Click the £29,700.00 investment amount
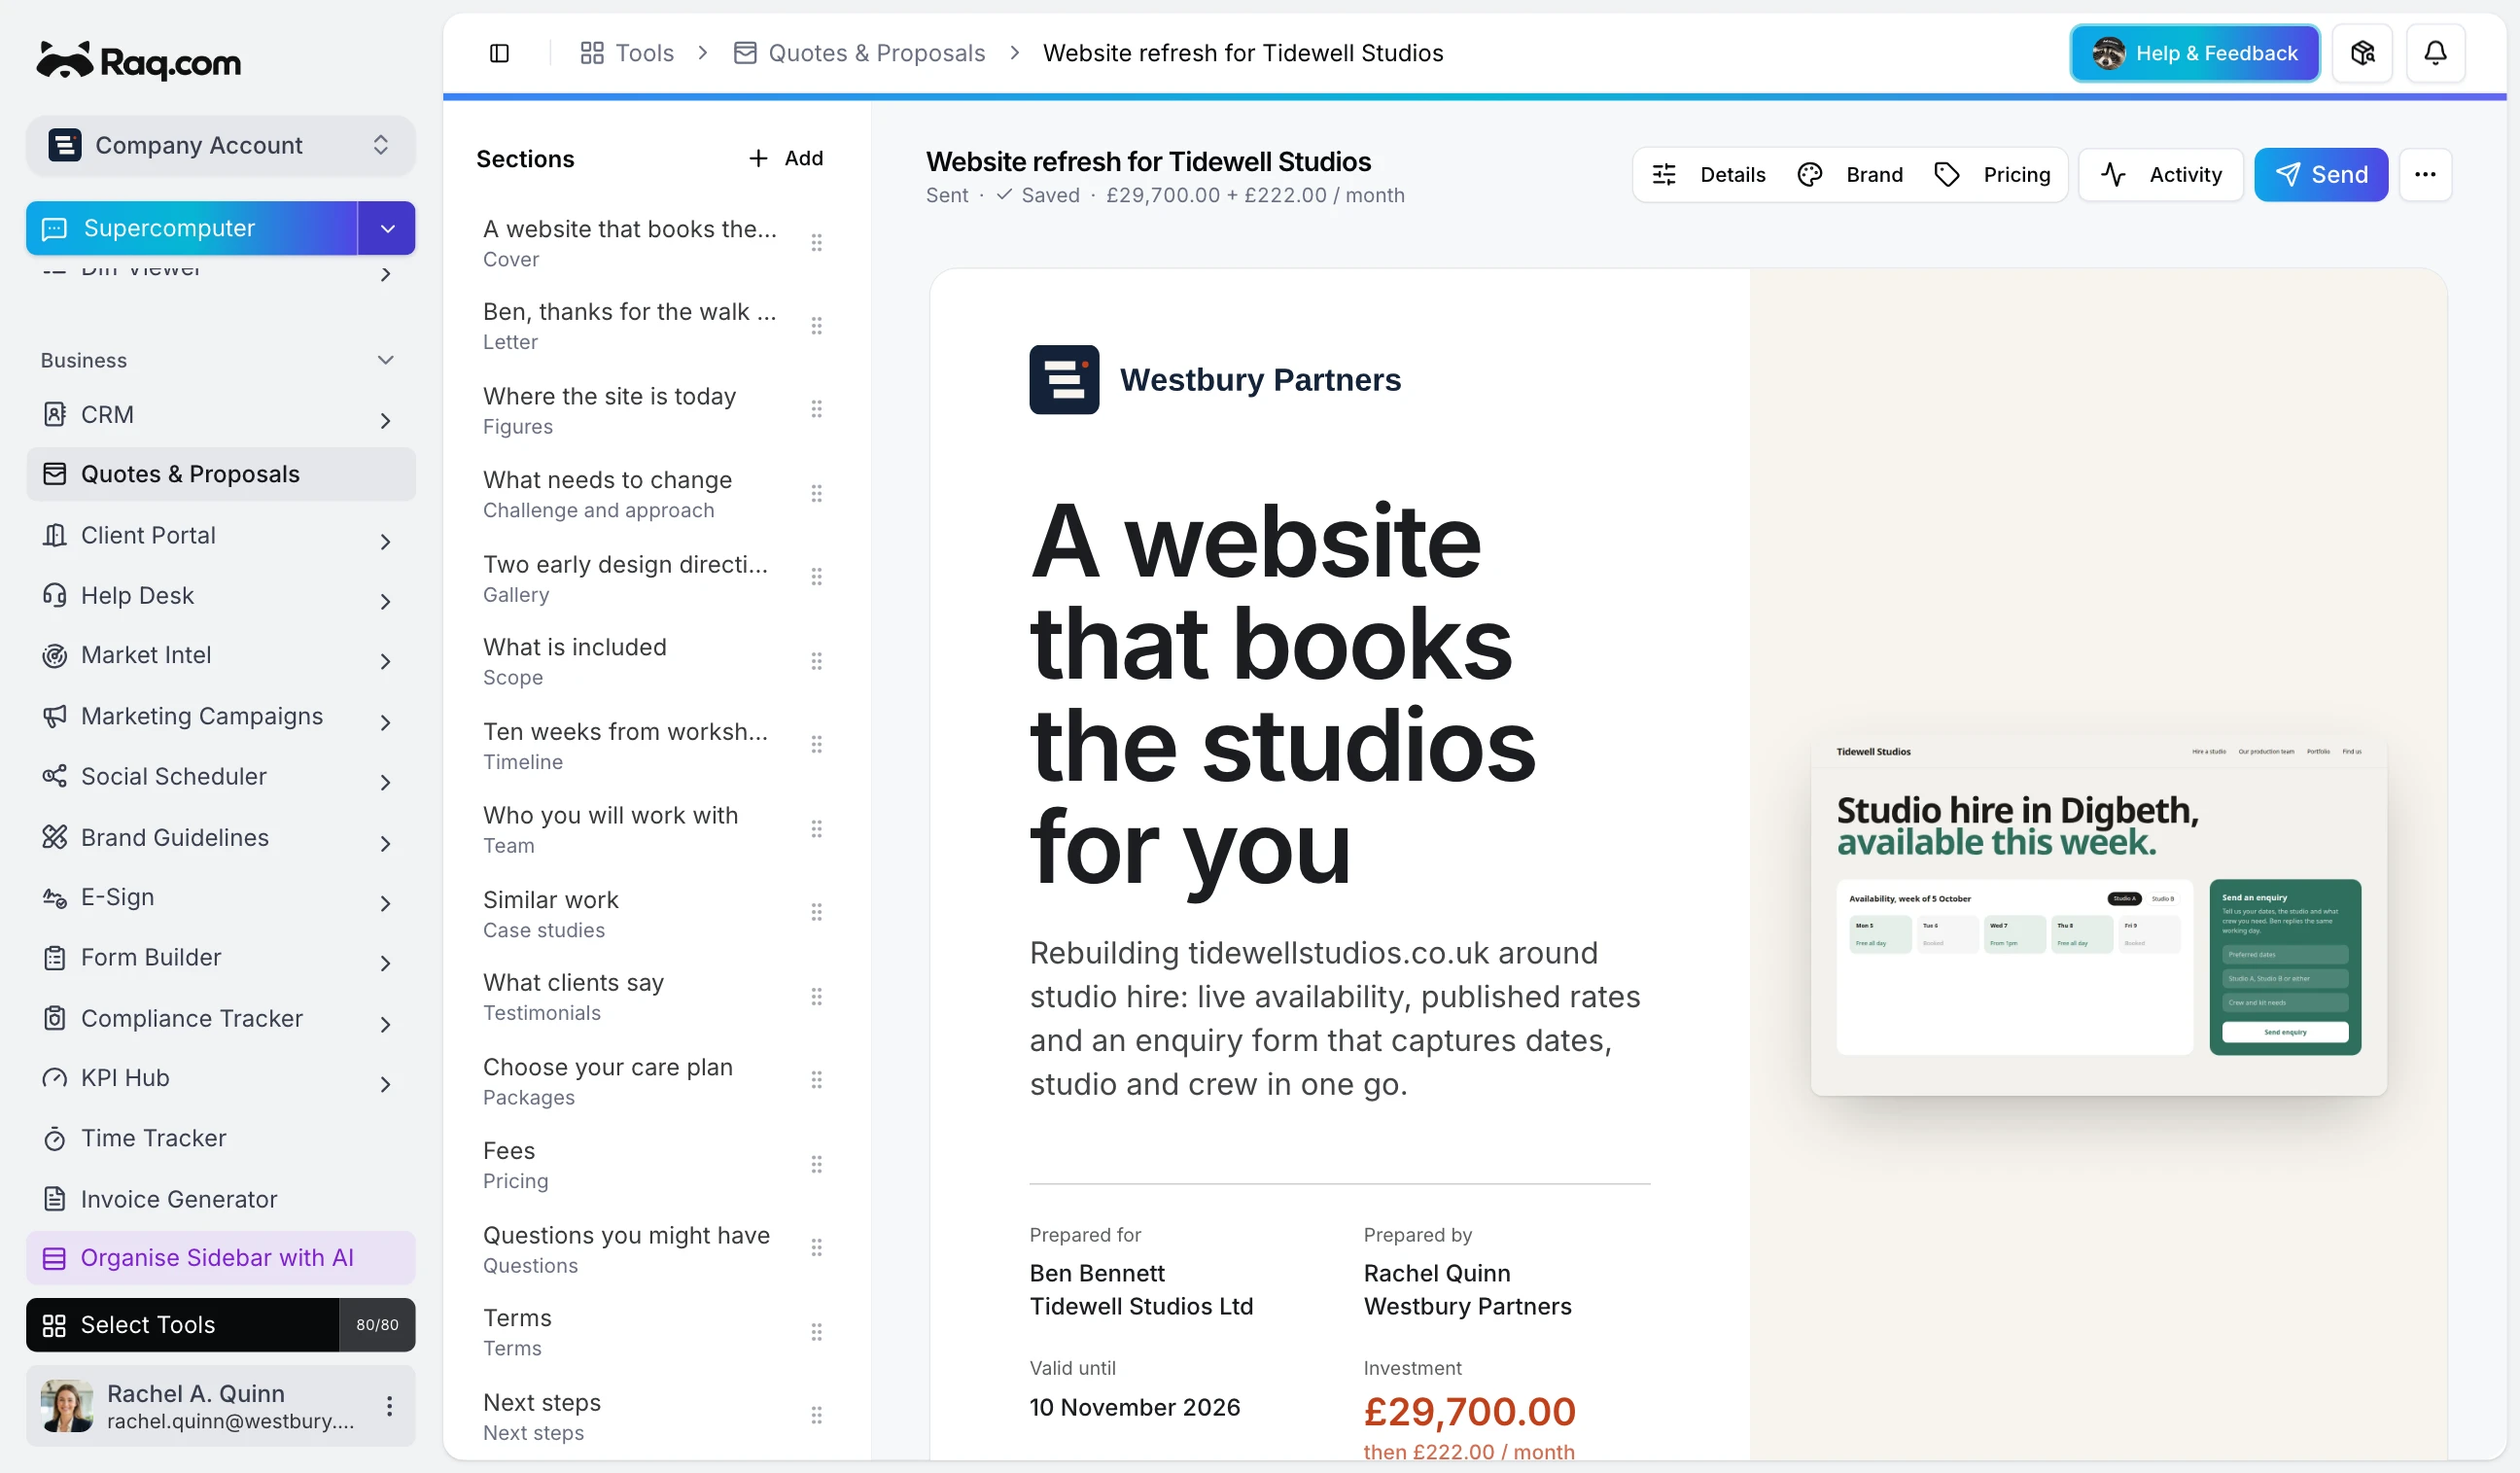 [1469, 1411]
